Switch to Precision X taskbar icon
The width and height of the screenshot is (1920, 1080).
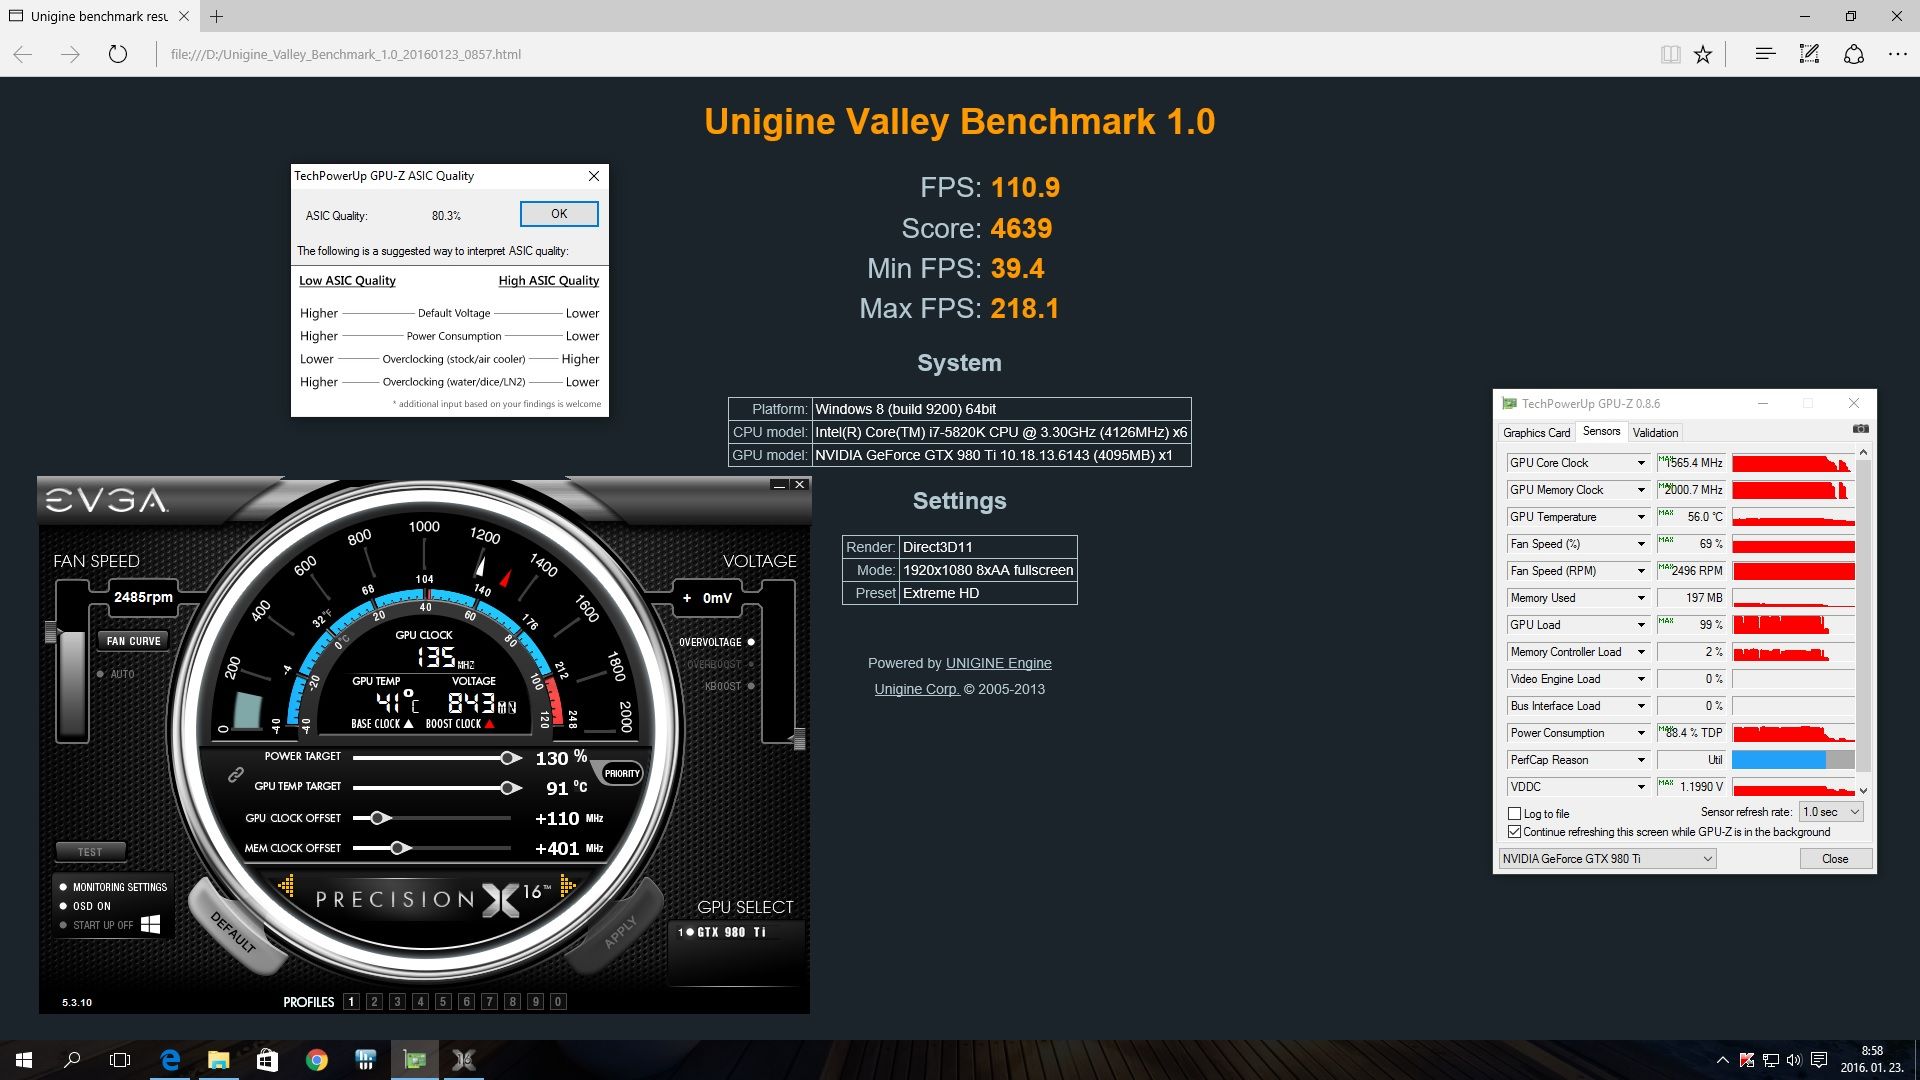click(463, 1060)
